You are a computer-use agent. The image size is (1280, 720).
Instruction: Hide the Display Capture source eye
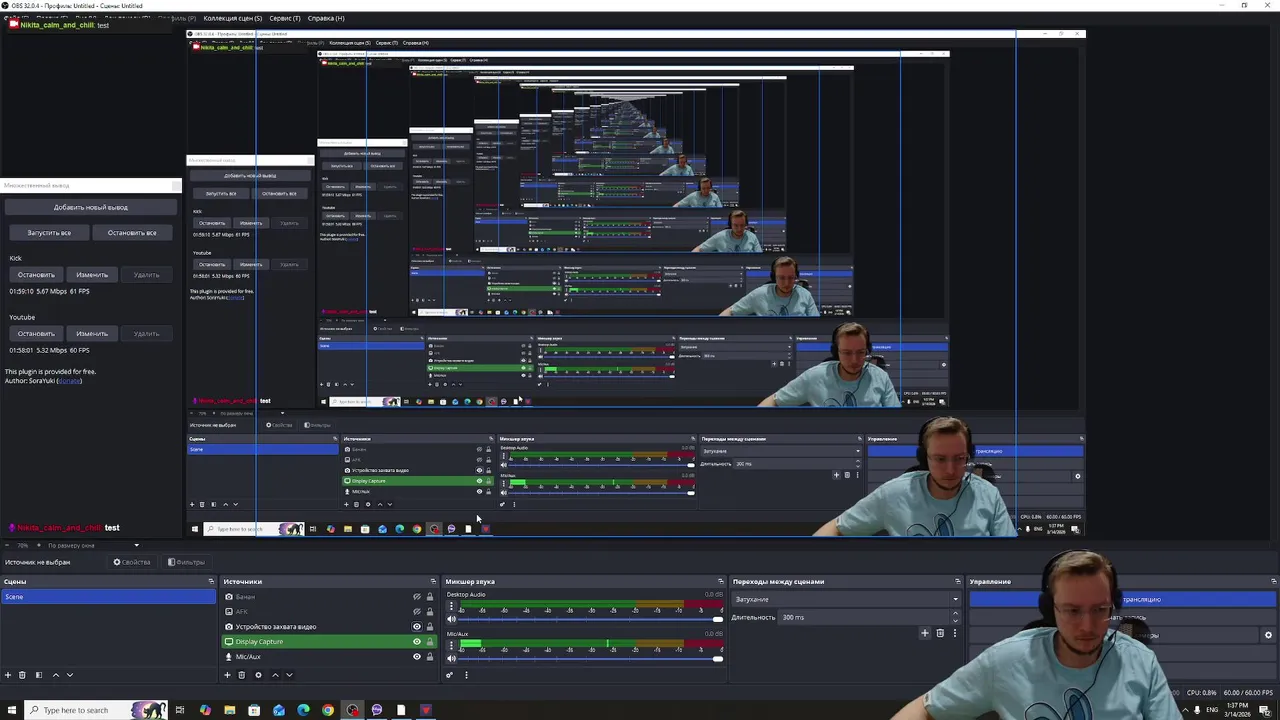click(417, 642)
